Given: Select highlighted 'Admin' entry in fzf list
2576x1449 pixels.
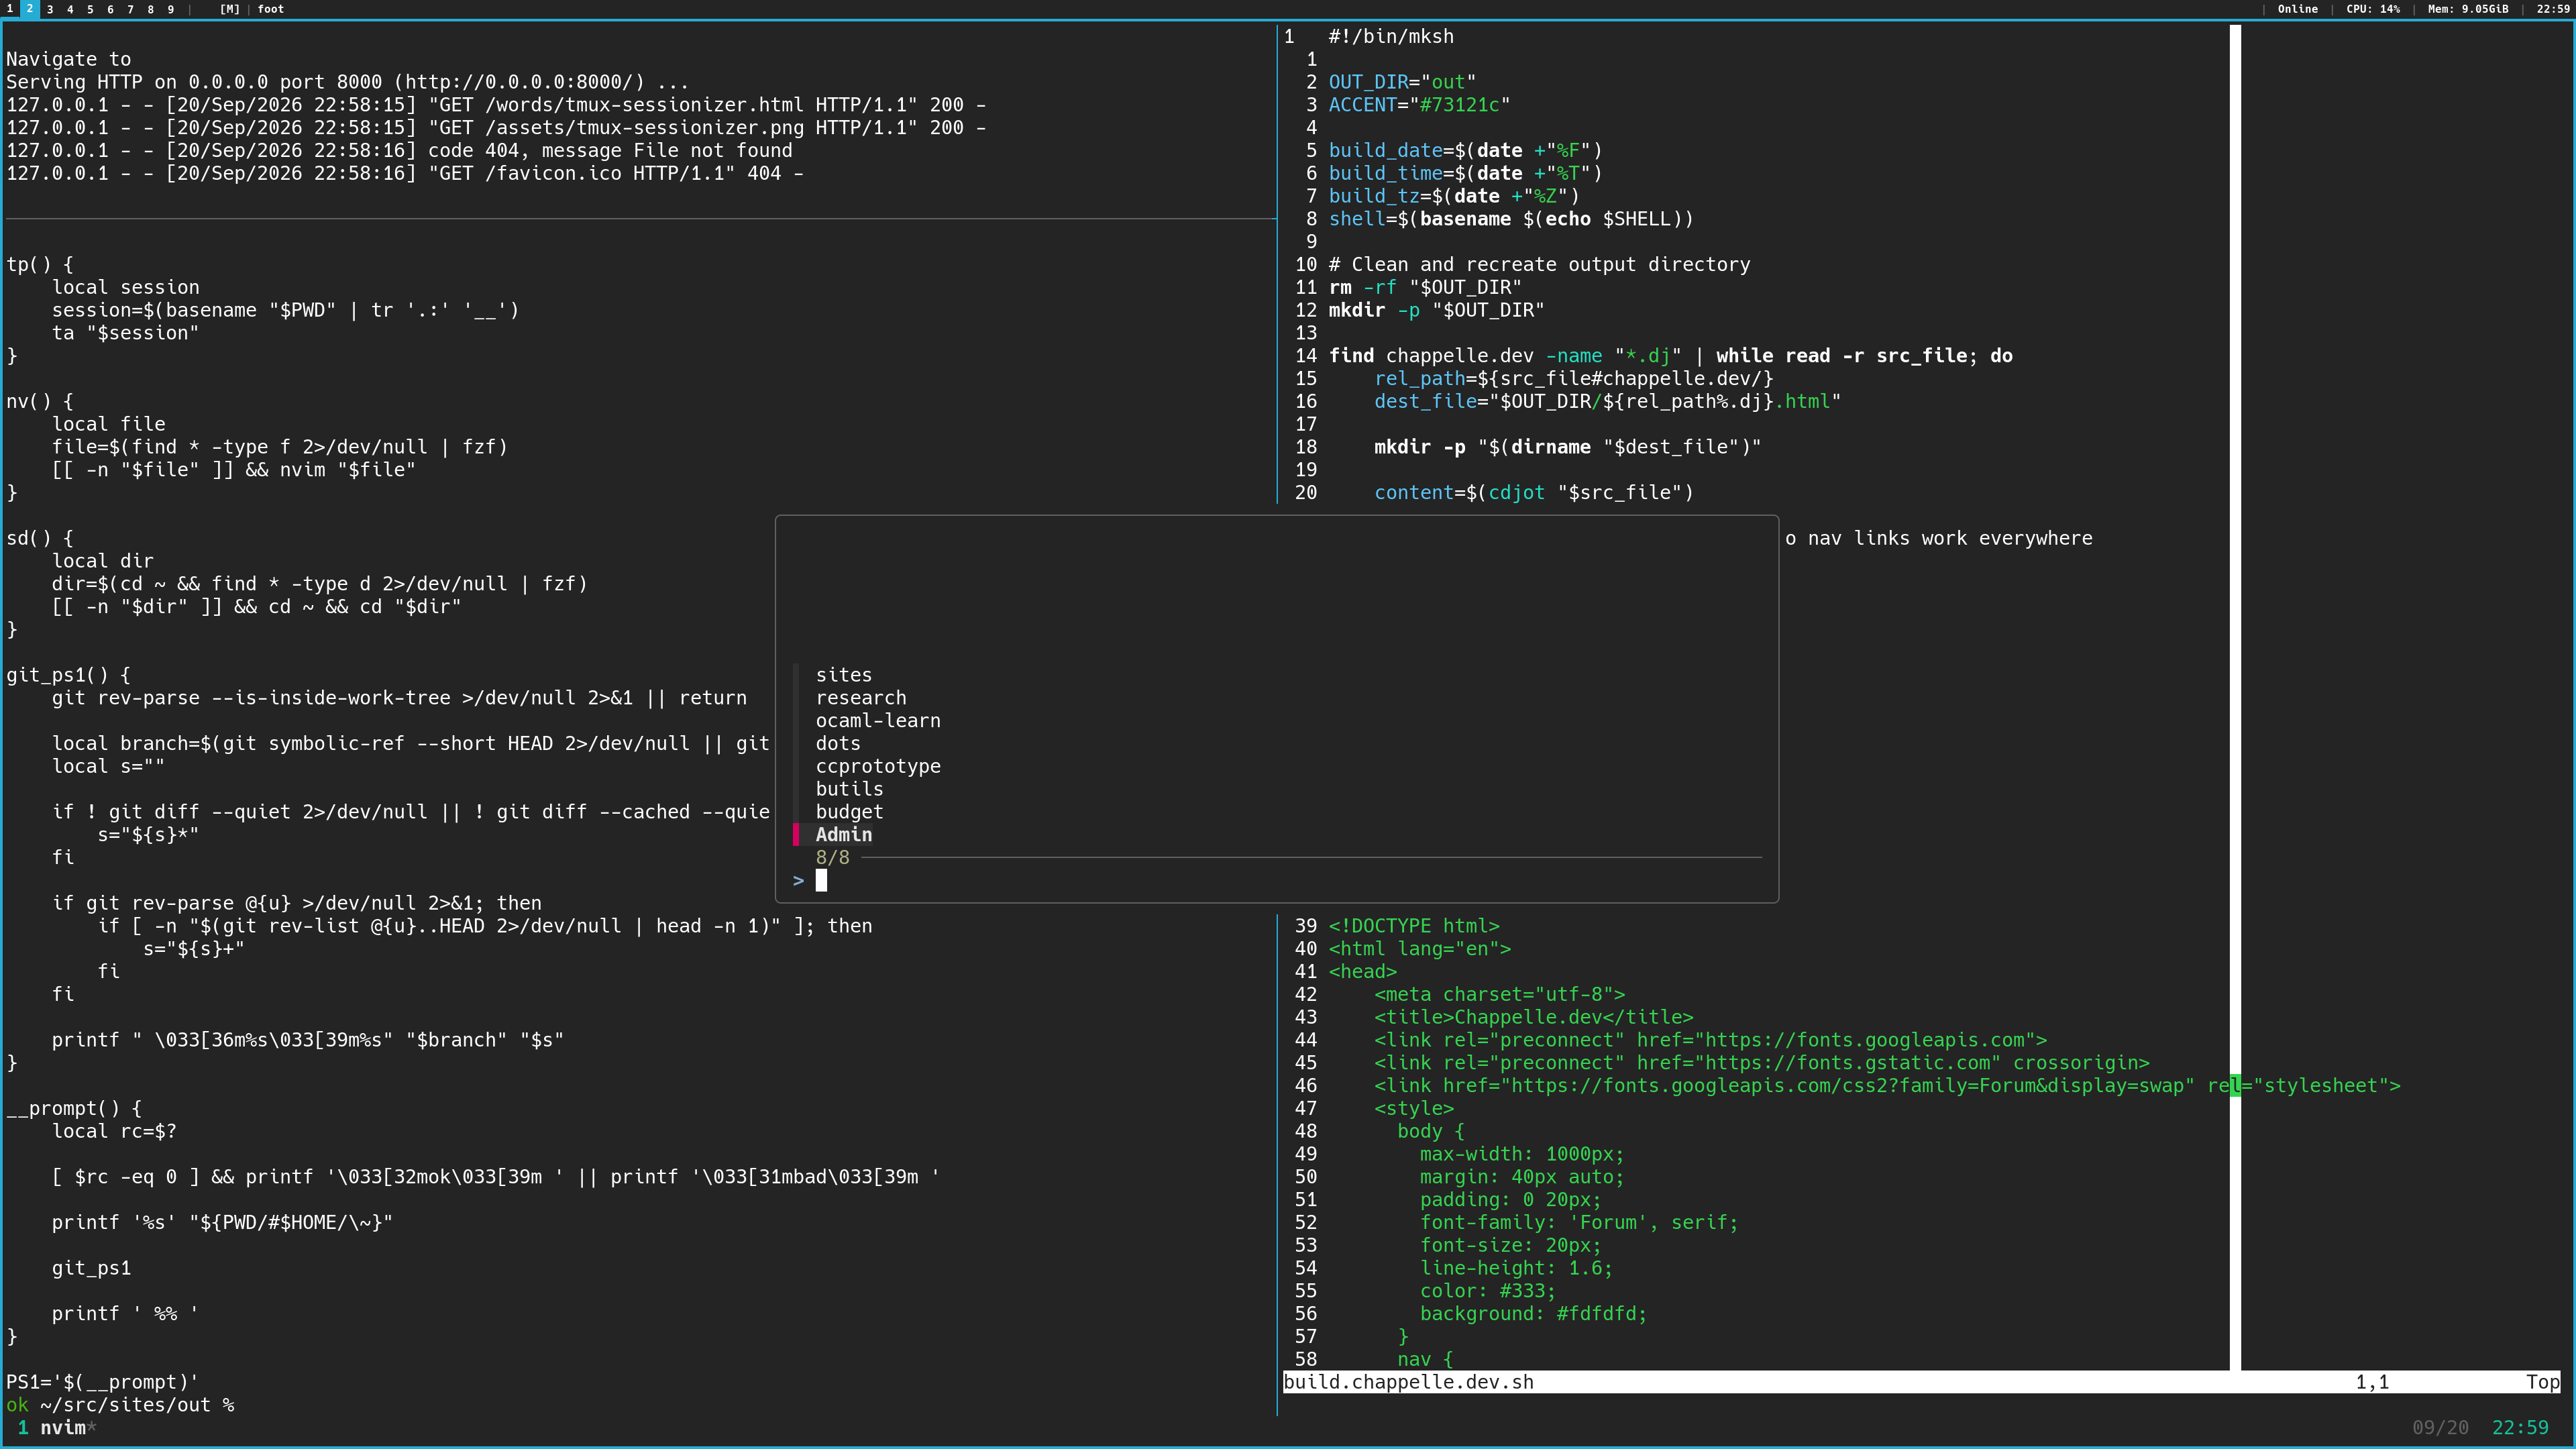Looking at the screenshot, I should tap(843, 835).
